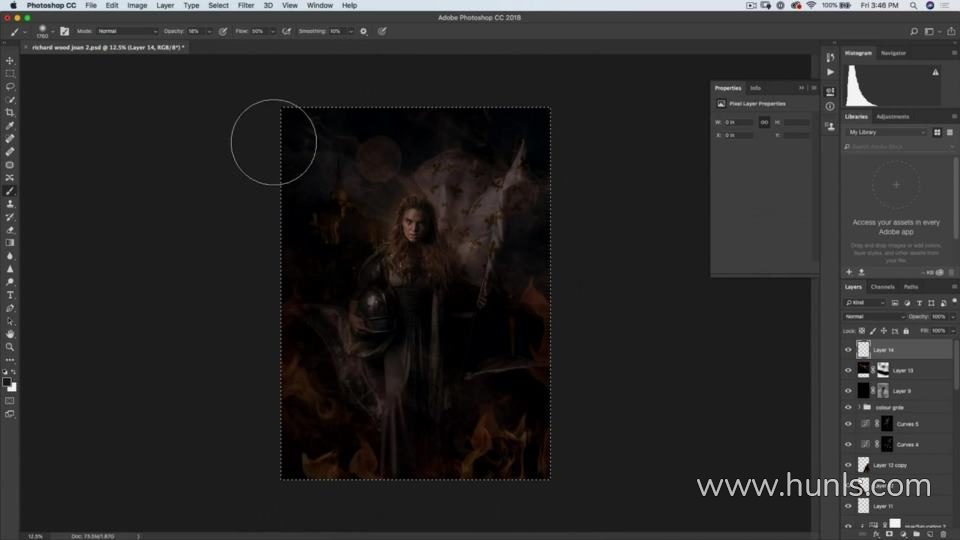This screenshot has height=540, width=960.
Task: Hide Layer 13 visibility eye
Action: click(x=848, y=370)
